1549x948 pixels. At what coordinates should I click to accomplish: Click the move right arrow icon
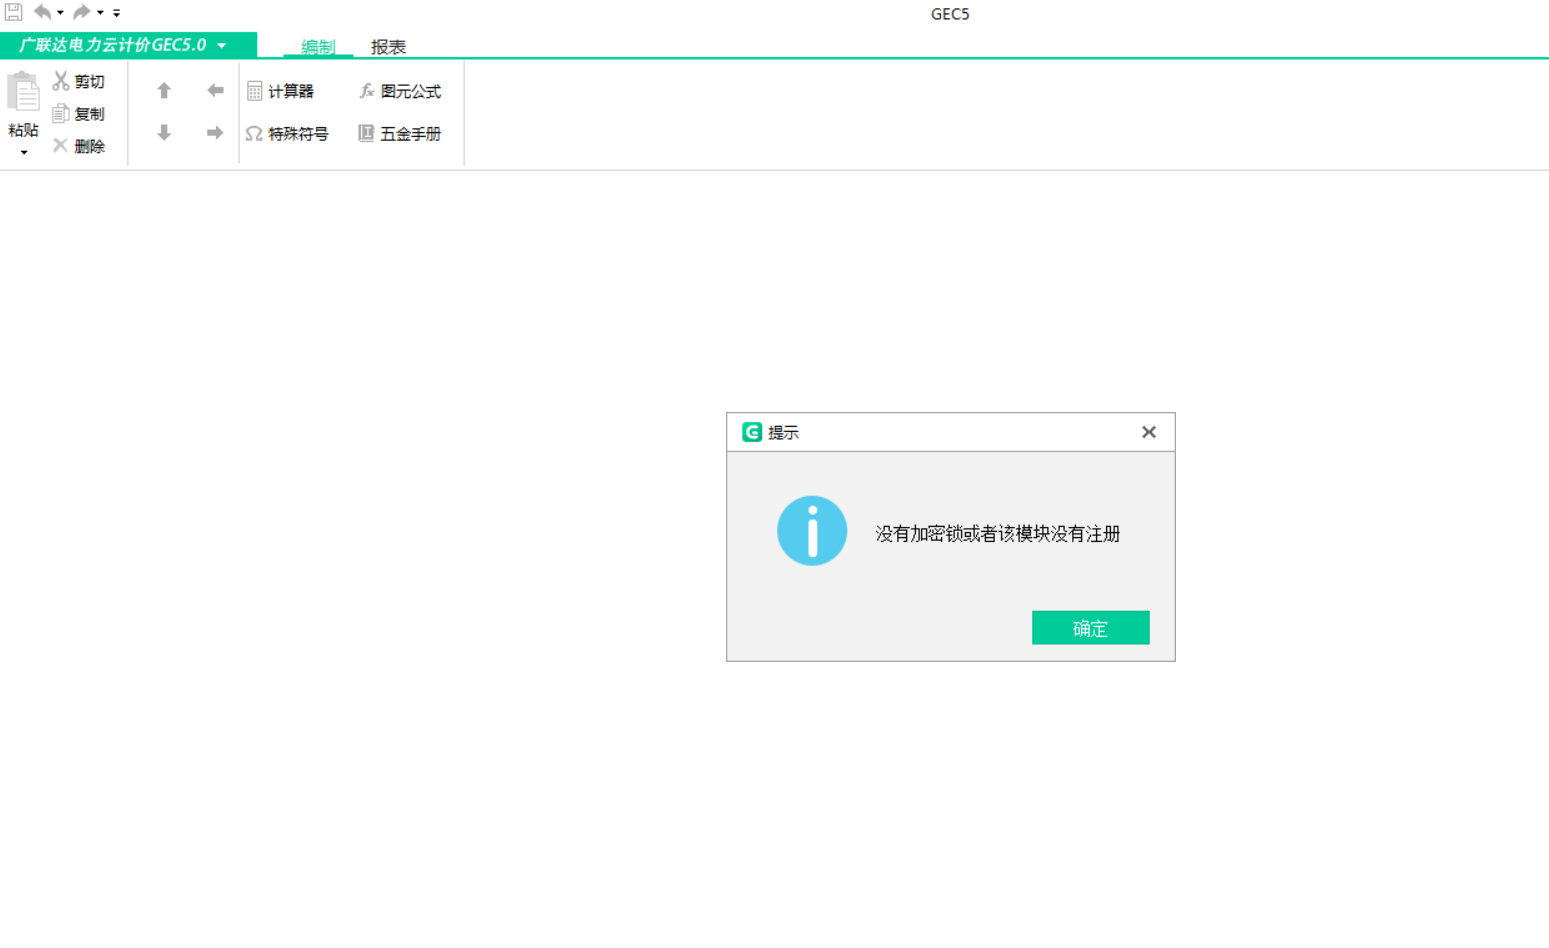(x=215, y=133)
